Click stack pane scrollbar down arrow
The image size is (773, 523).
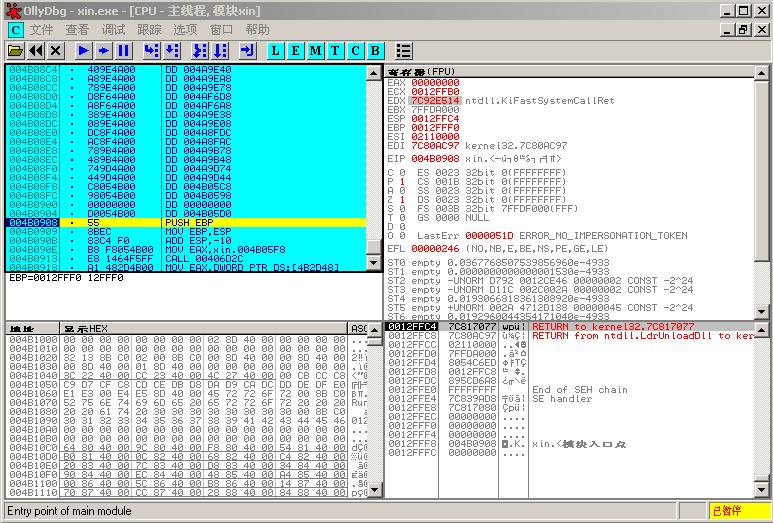click(x=761, y=489)
